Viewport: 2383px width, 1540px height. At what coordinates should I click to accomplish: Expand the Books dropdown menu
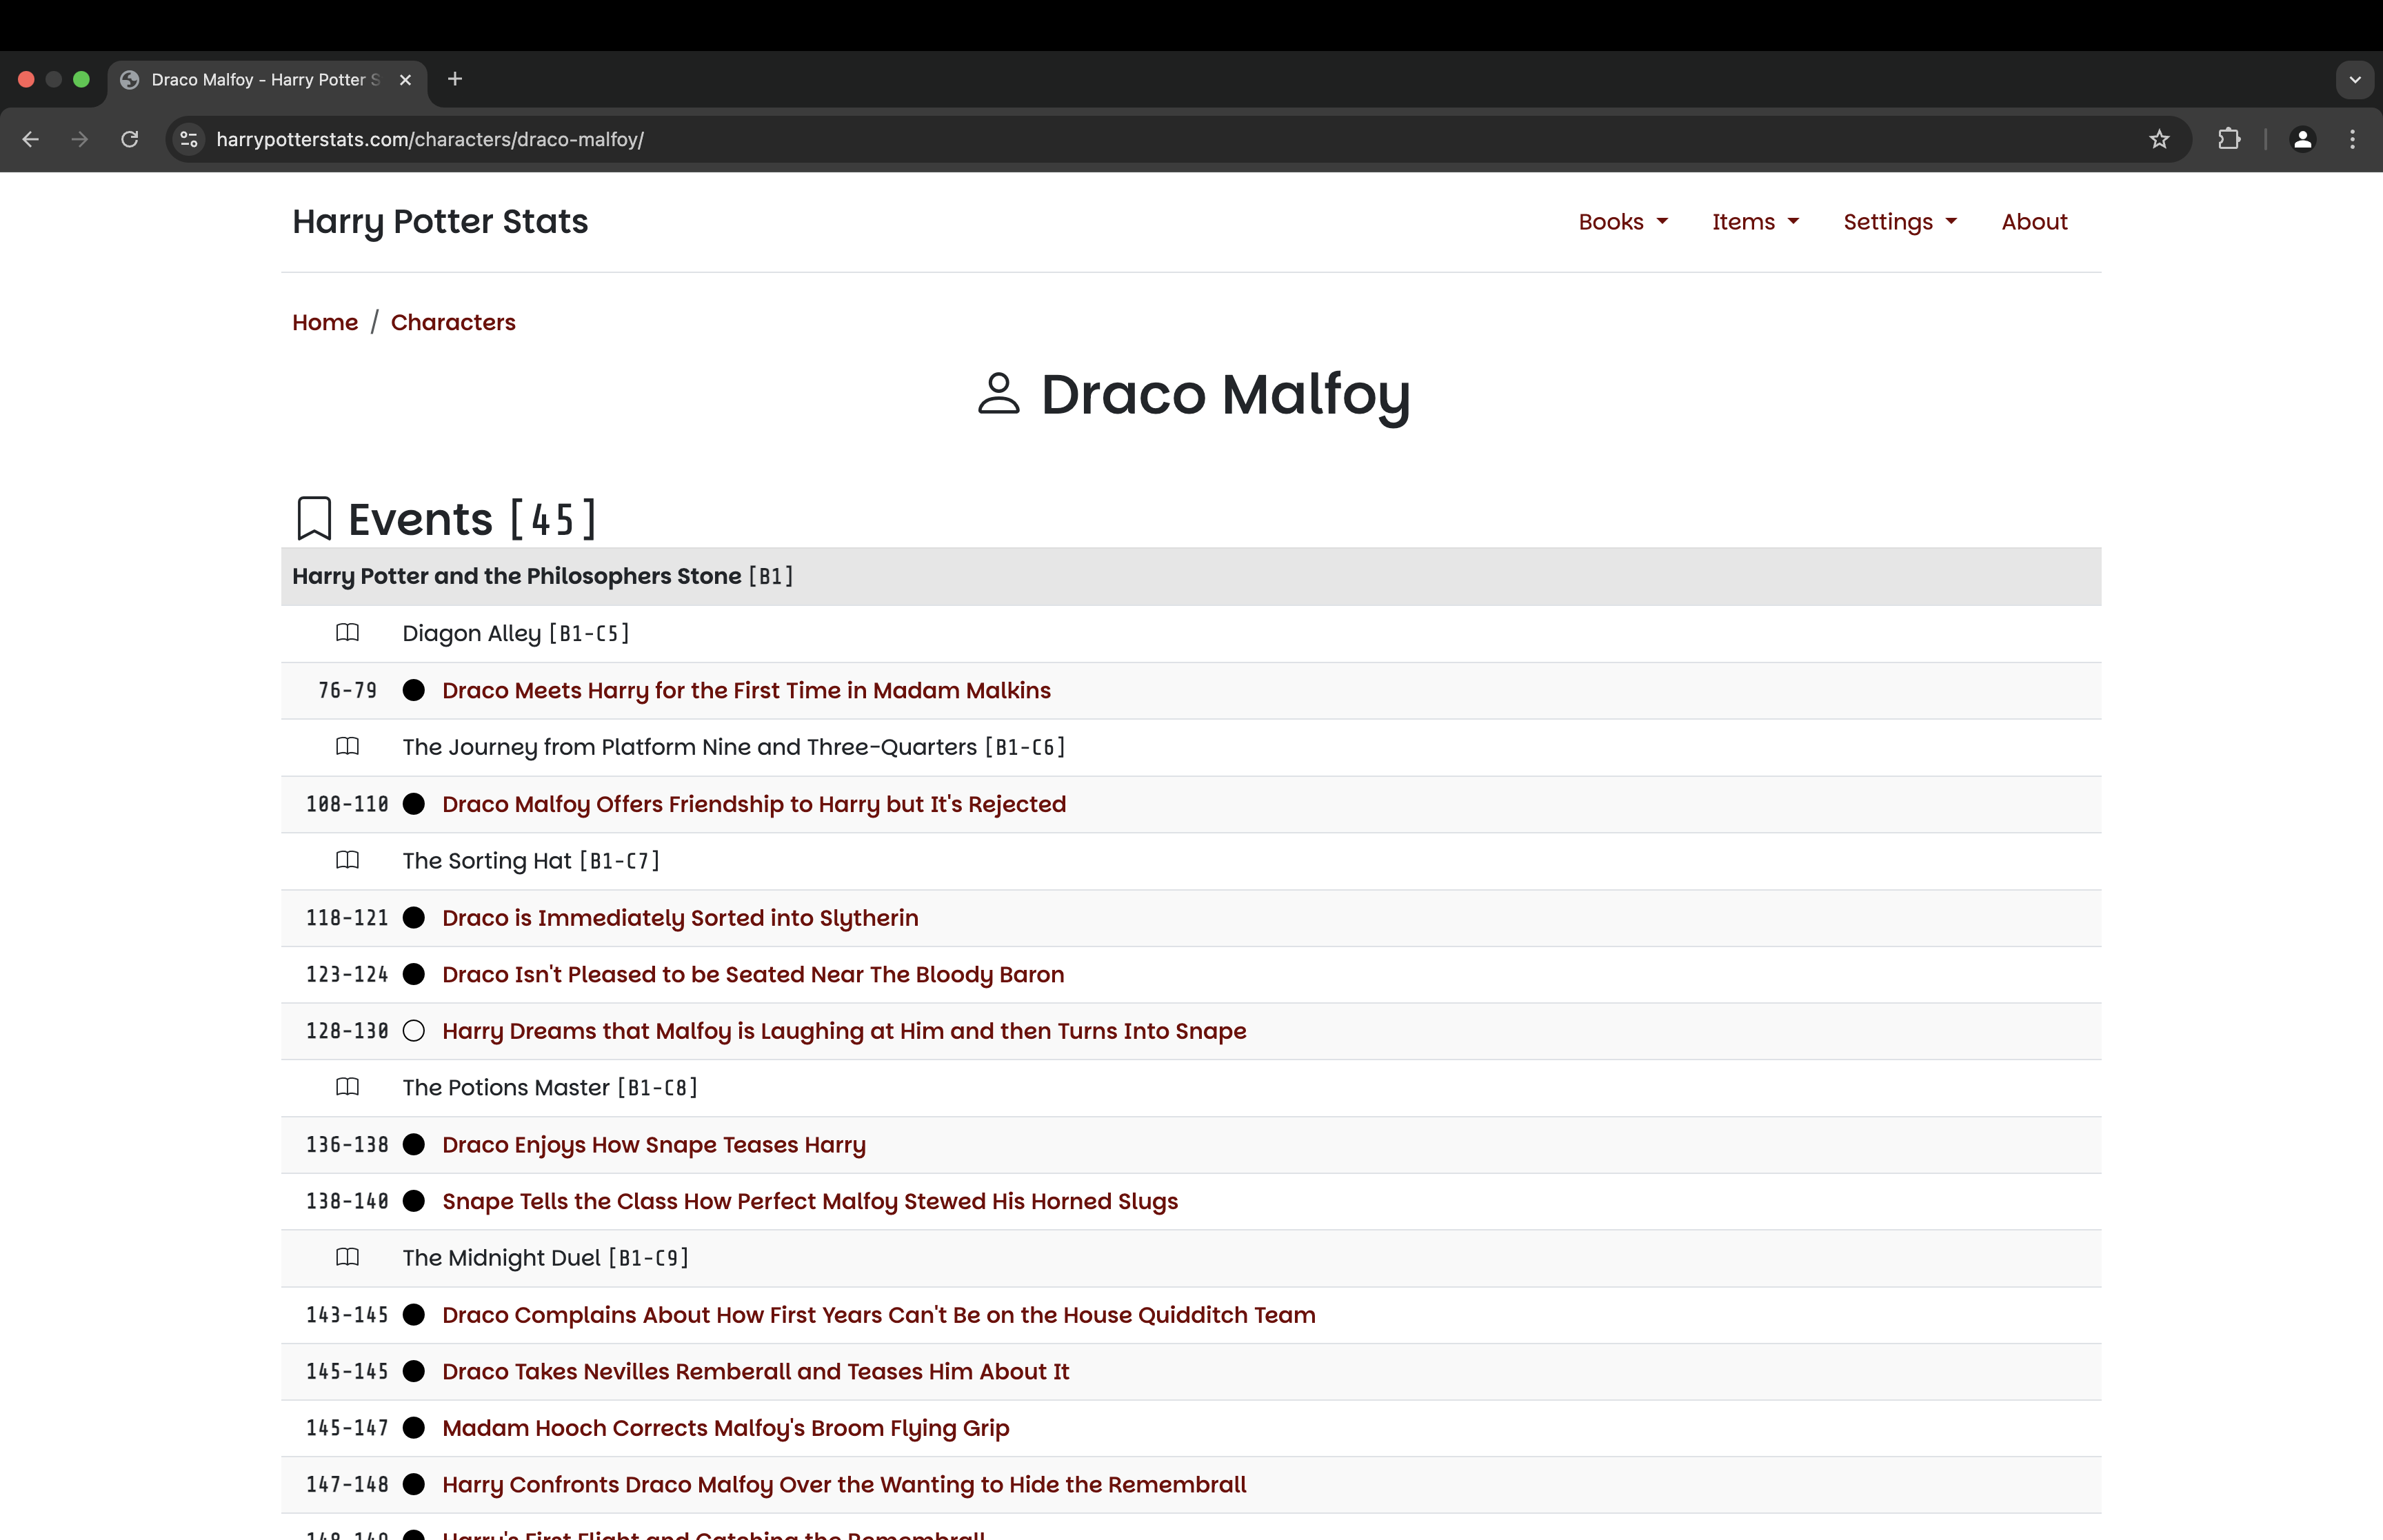(x=1622, y=222)
